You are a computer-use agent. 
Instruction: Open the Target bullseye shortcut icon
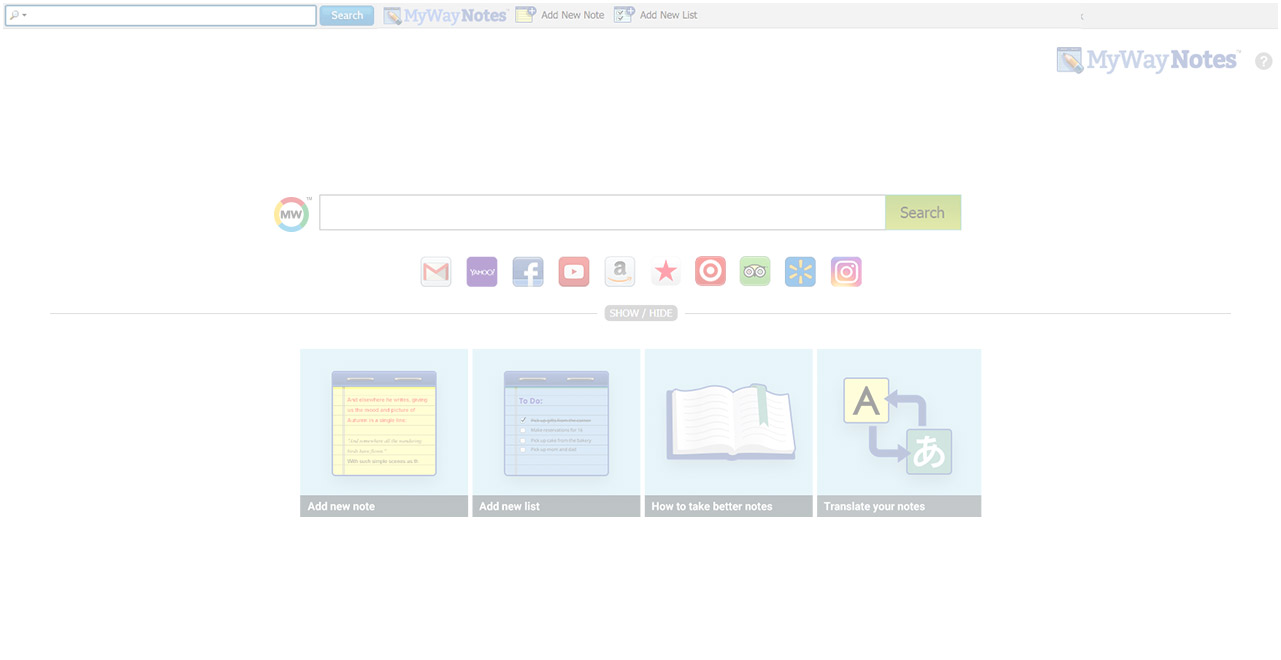[x=711, y=272]
